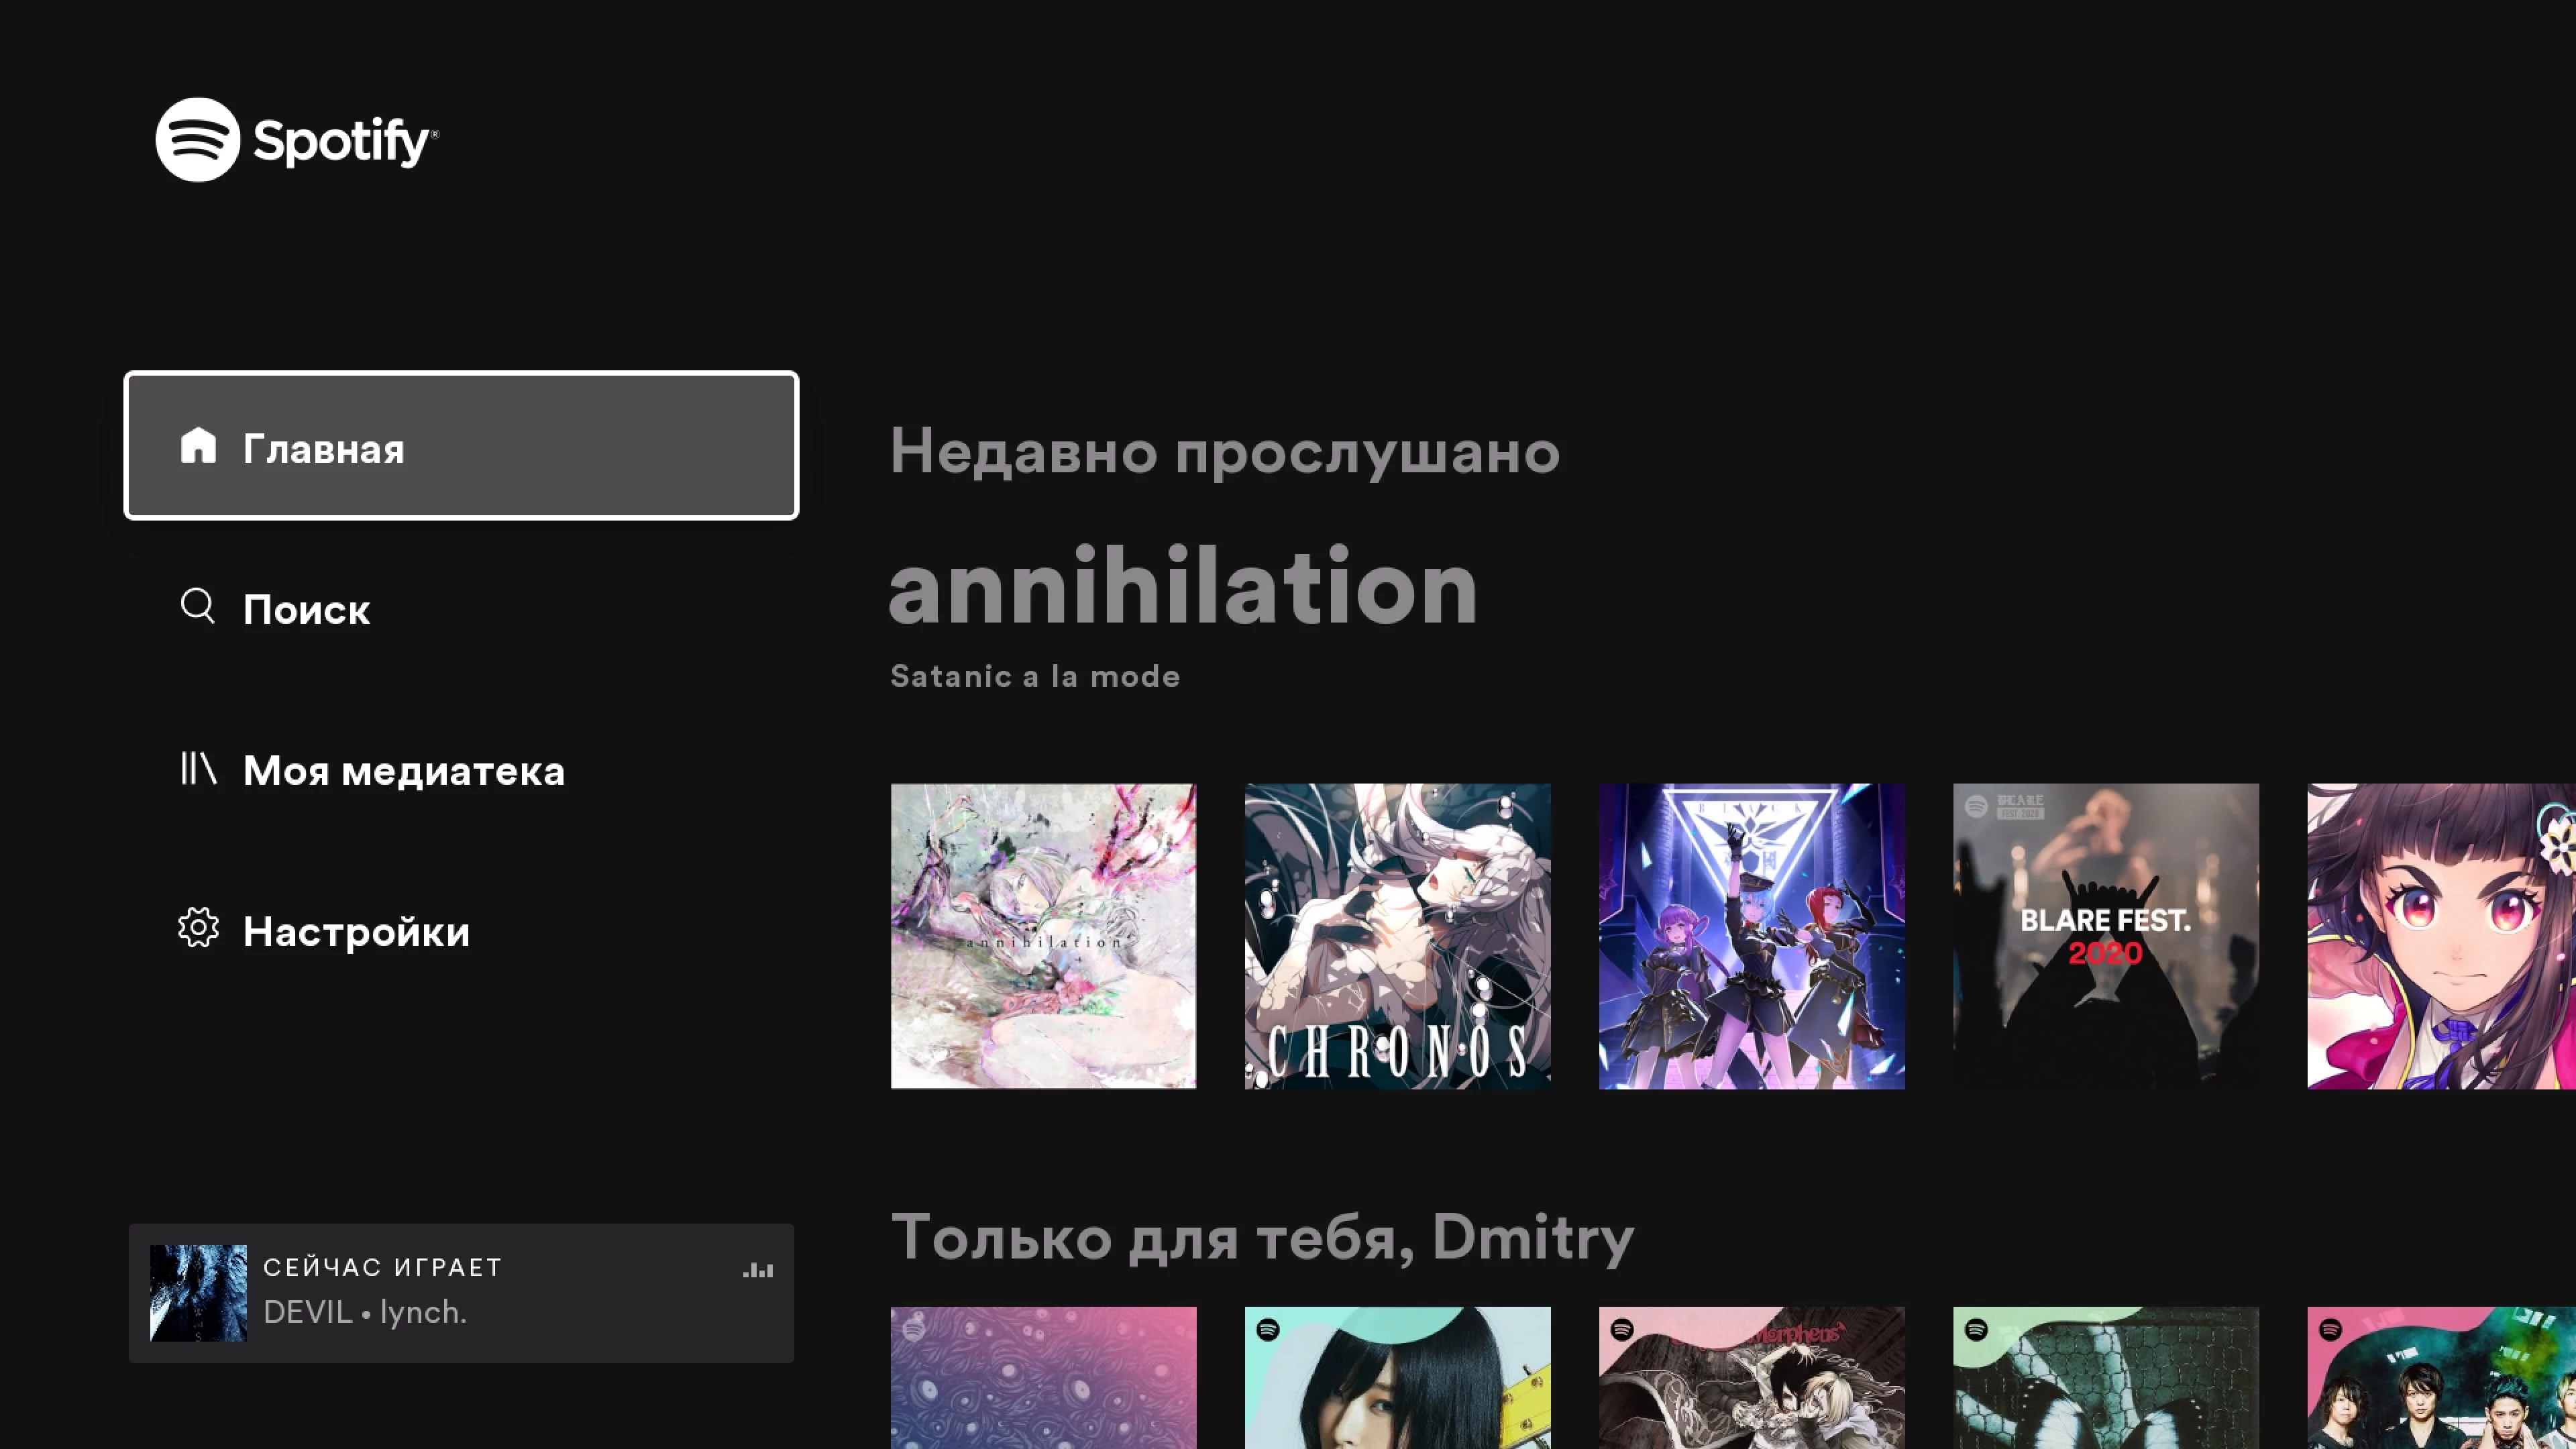Open the purple-pink patterned playlist tile
The image size is (2576, 1449).
[x=1043, y=1378]
